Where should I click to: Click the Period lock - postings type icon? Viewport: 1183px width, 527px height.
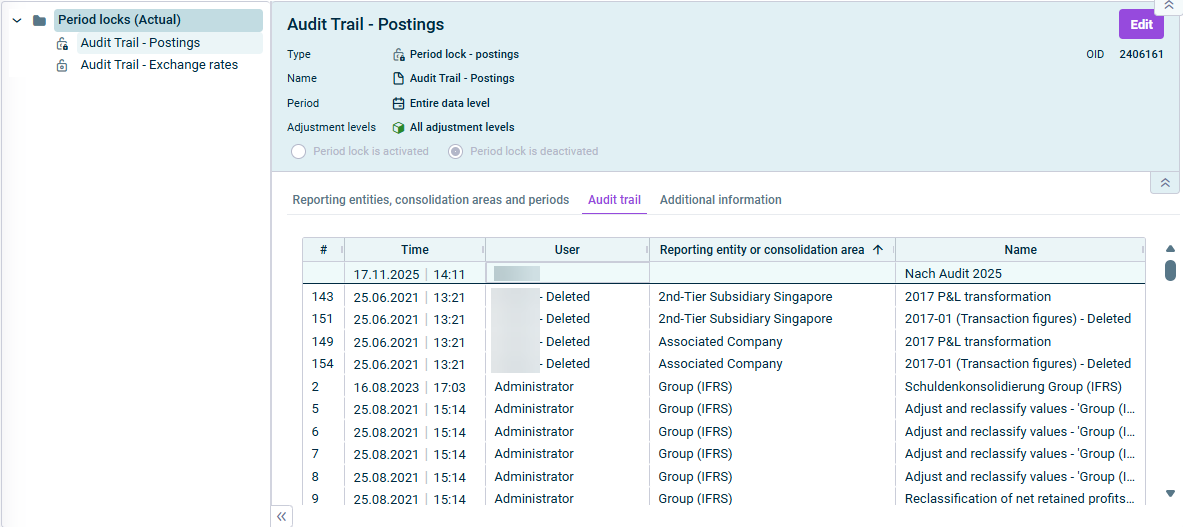coord(398,55)
